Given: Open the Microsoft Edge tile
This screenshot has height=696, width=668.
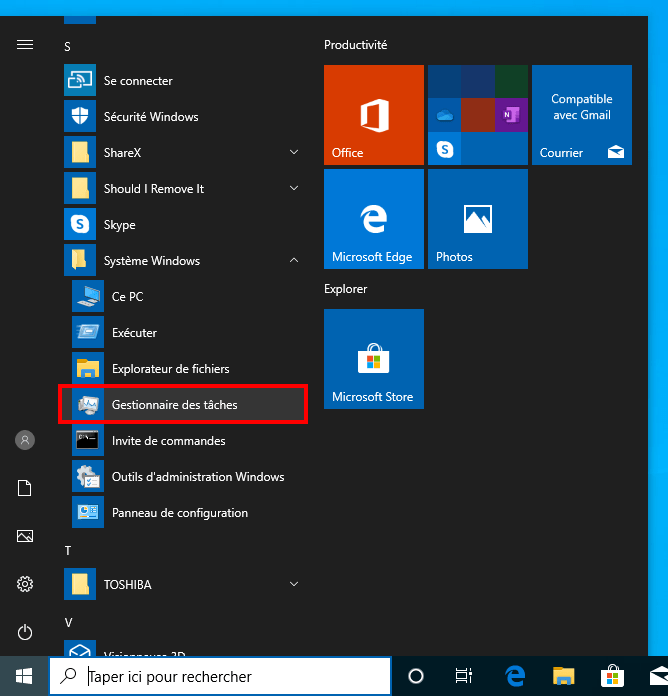Looking at the screenshot, I should [x=374, y=219].
